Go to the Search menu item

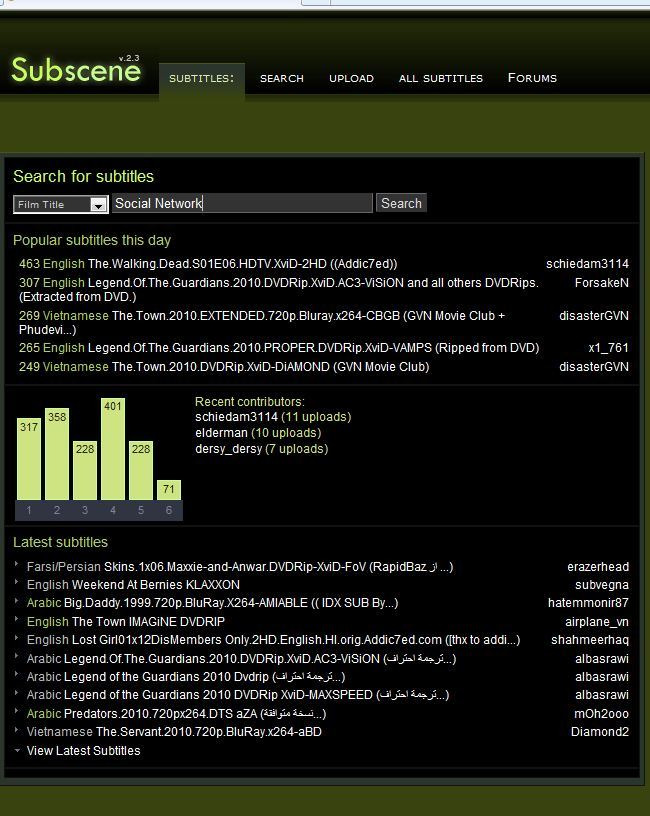click(282, 79)
